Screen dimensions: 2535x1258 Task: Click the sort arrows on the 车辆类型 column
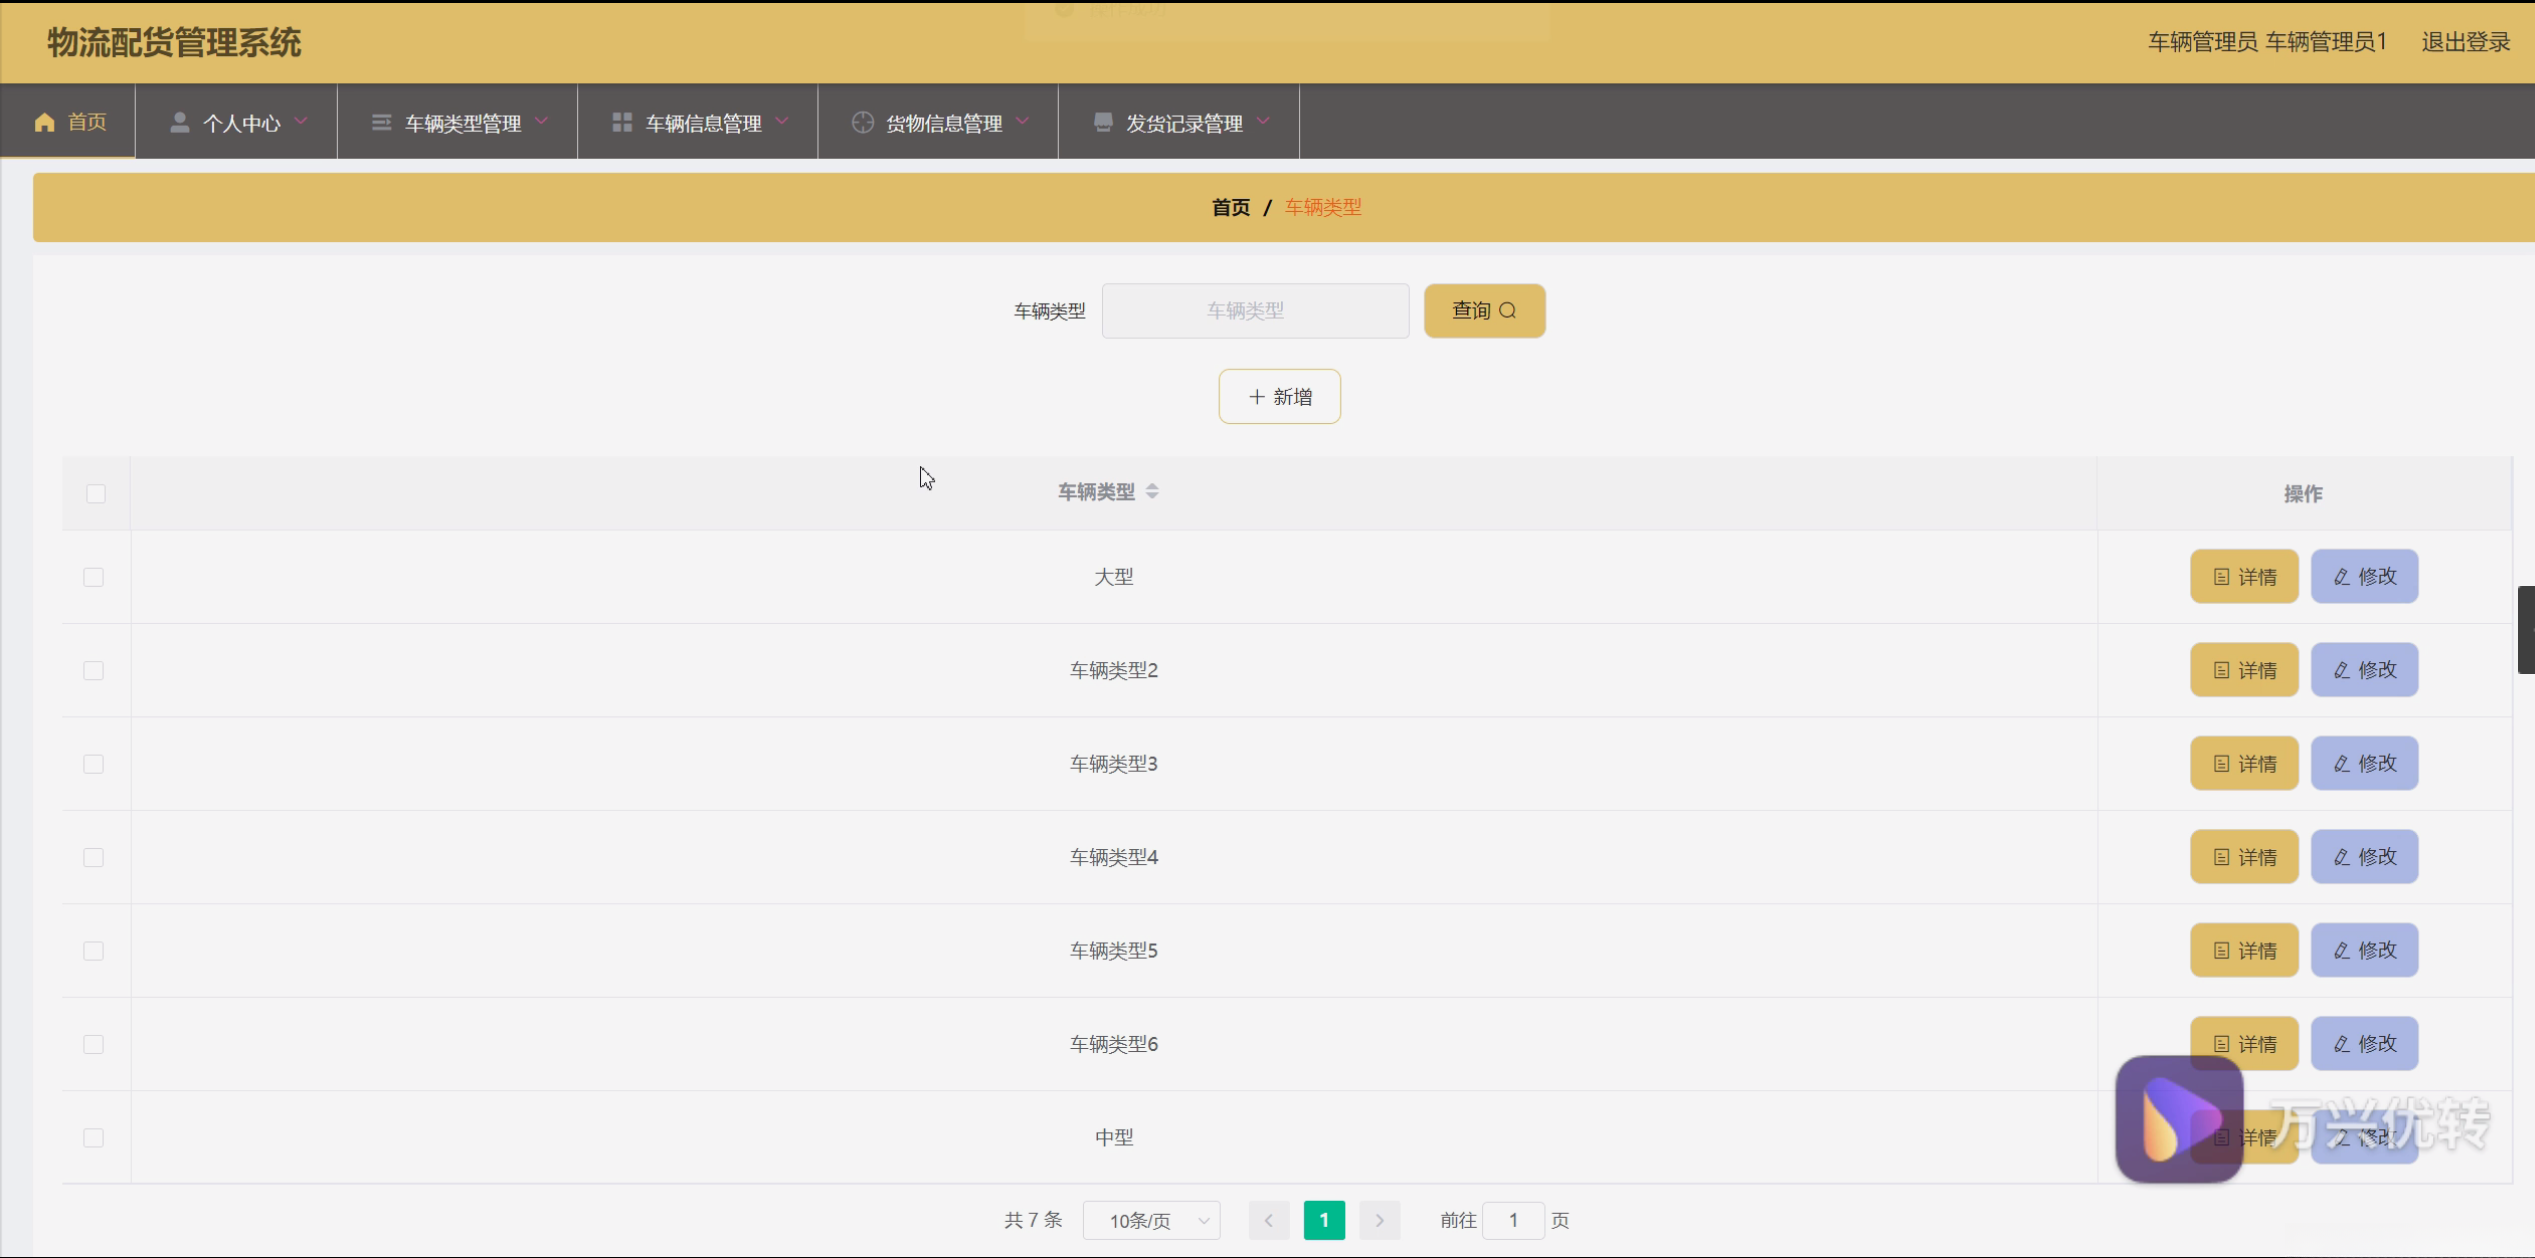pyautogui.click(x=1152, y=491)
